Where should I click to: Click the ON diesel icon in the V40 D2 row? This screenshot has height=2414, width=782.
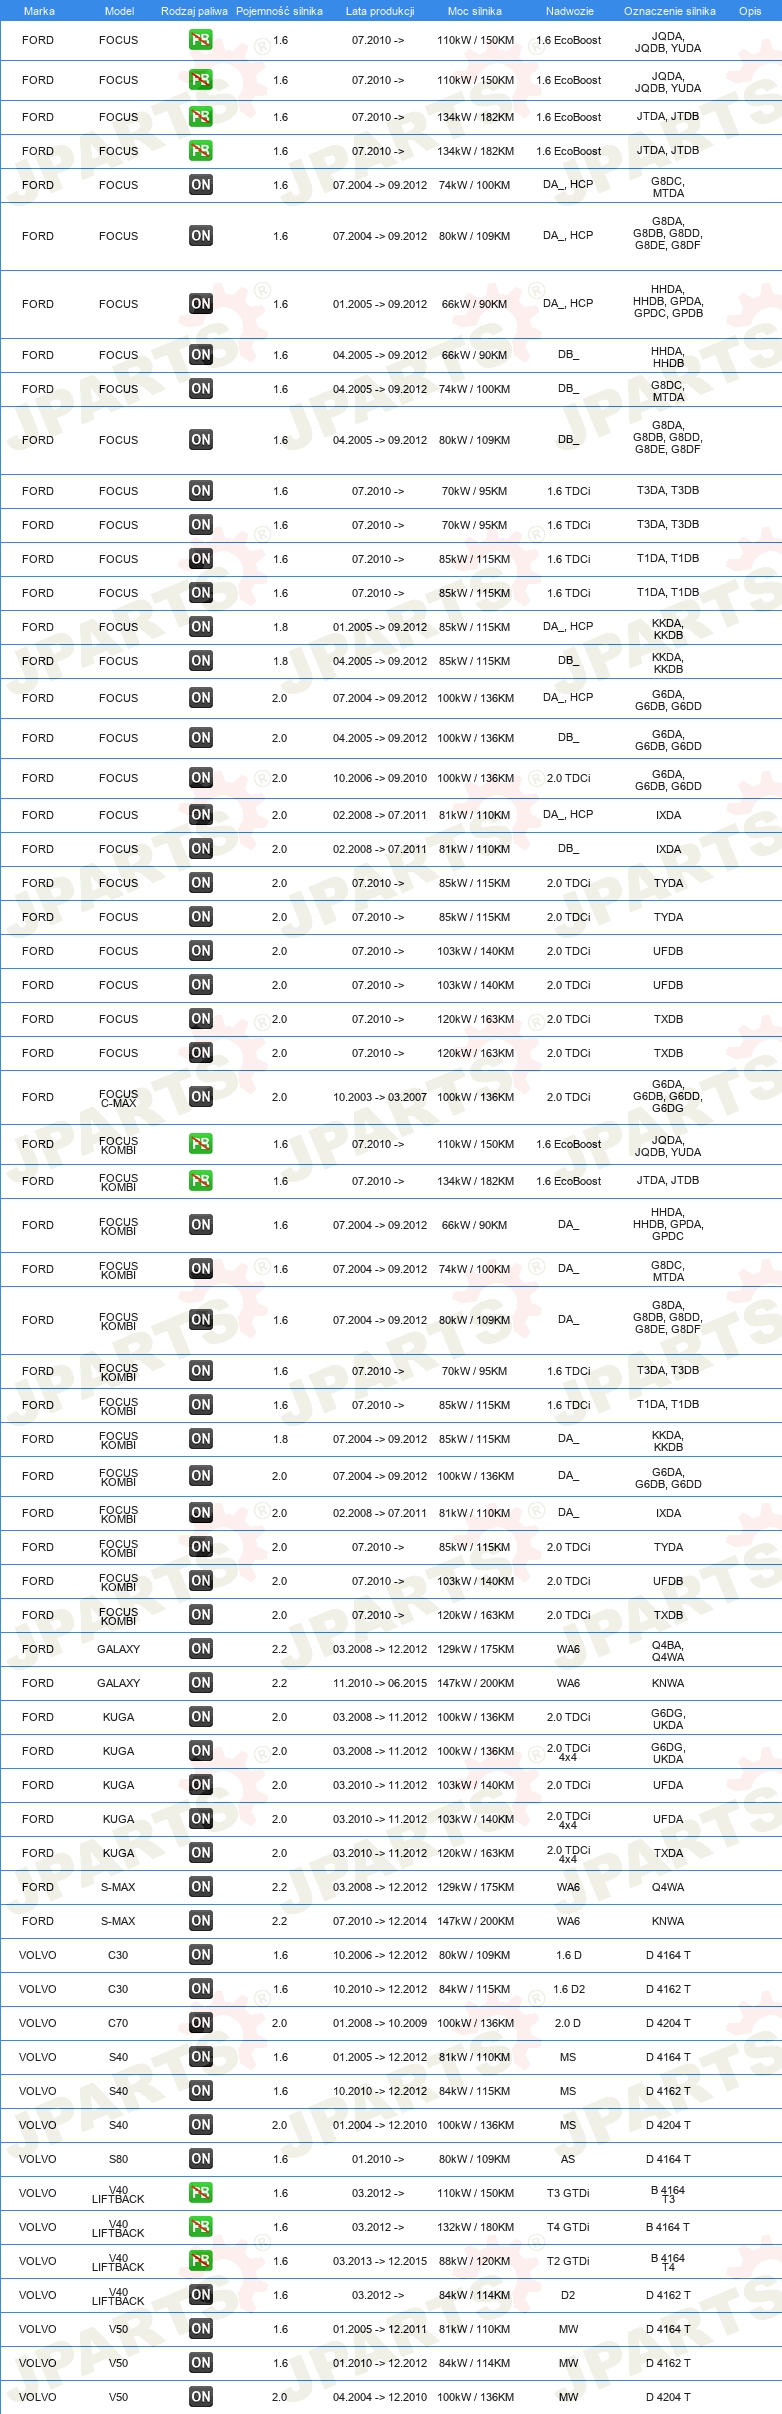(200, 2295)
